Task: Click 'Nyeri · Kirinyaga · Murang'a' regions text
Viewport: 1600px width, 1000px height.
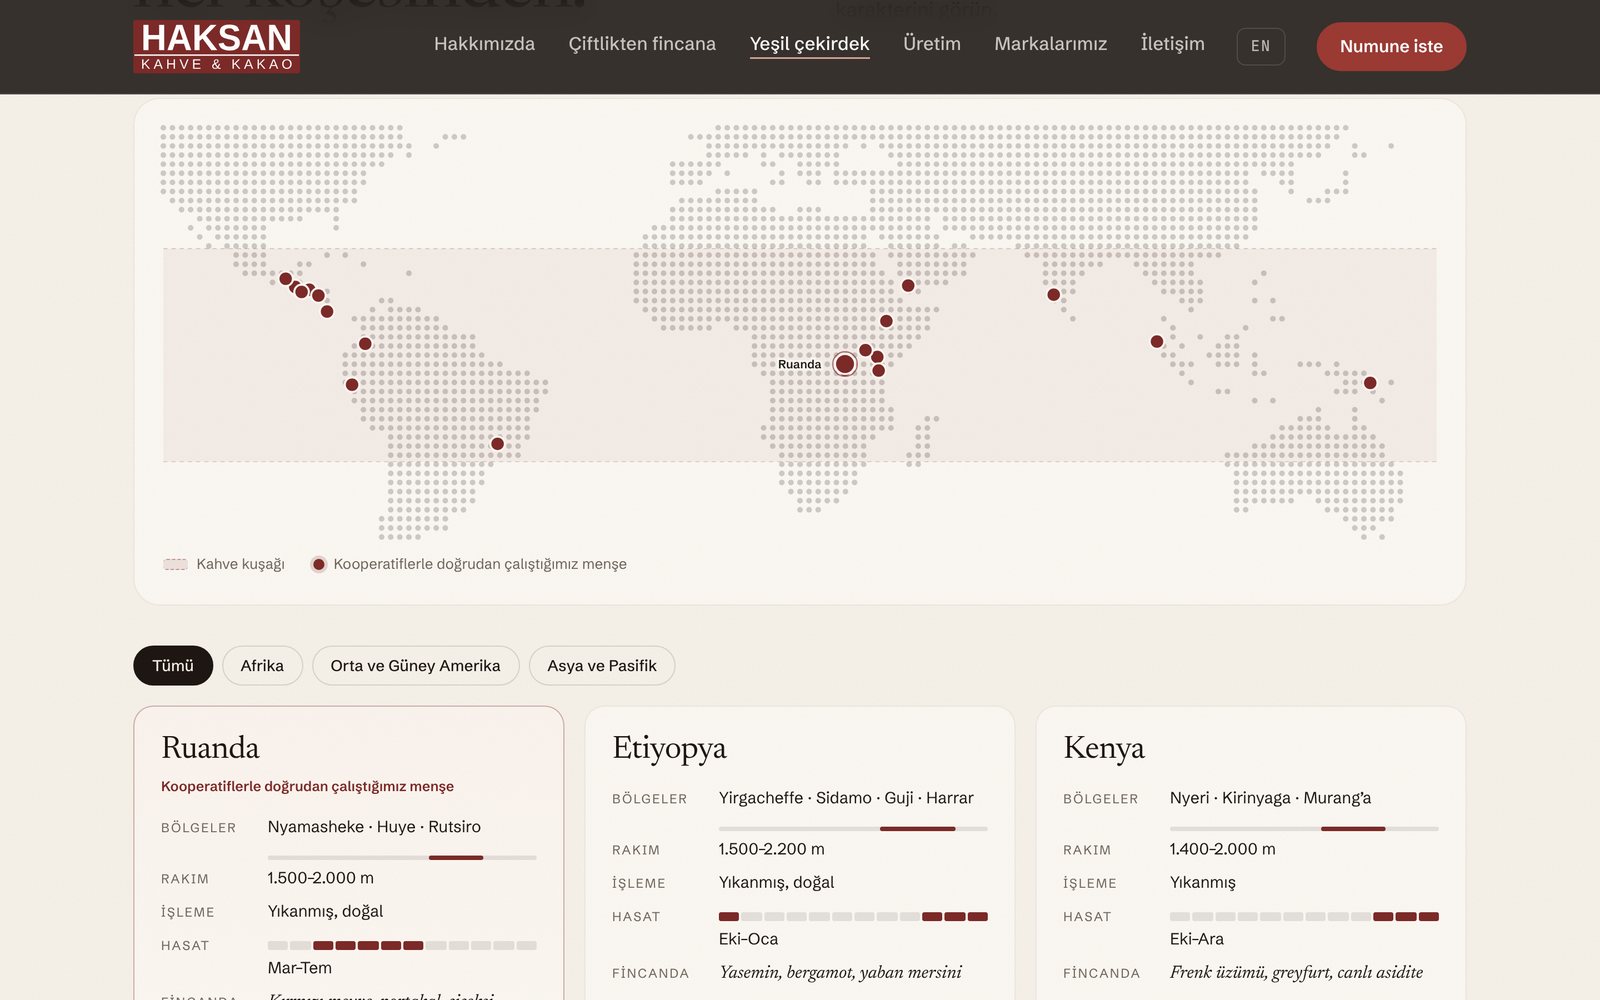Action: click(x=1270, y=798)
